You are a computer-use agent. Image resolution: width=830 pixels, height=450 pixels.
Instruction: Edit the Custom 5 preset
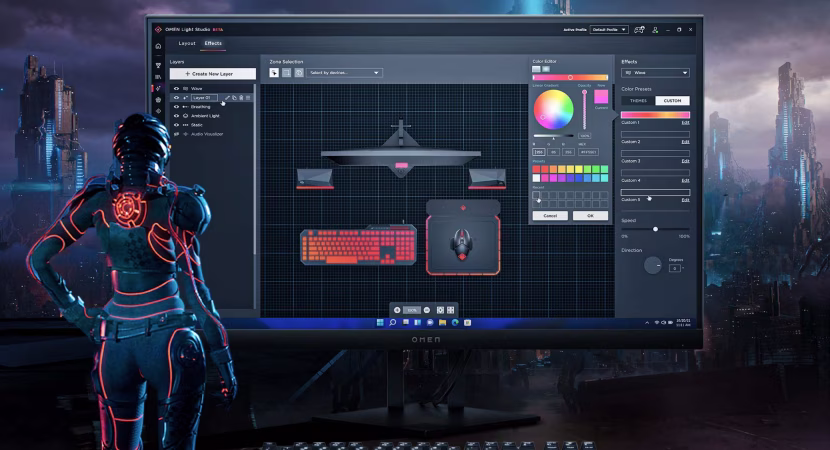(685, 200)
